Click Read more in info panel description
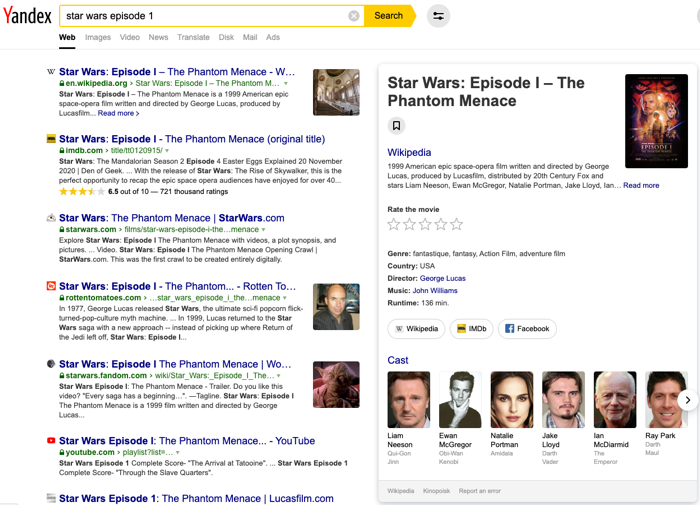The image size is (700, 505). coord(641,185)
